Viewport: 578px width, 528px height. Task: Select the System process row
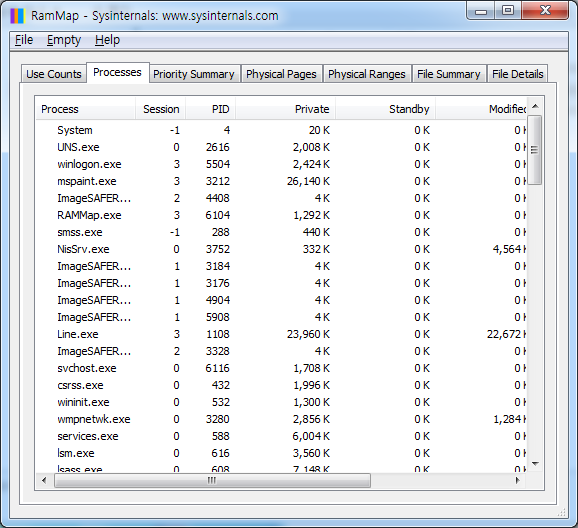[281, 130]
